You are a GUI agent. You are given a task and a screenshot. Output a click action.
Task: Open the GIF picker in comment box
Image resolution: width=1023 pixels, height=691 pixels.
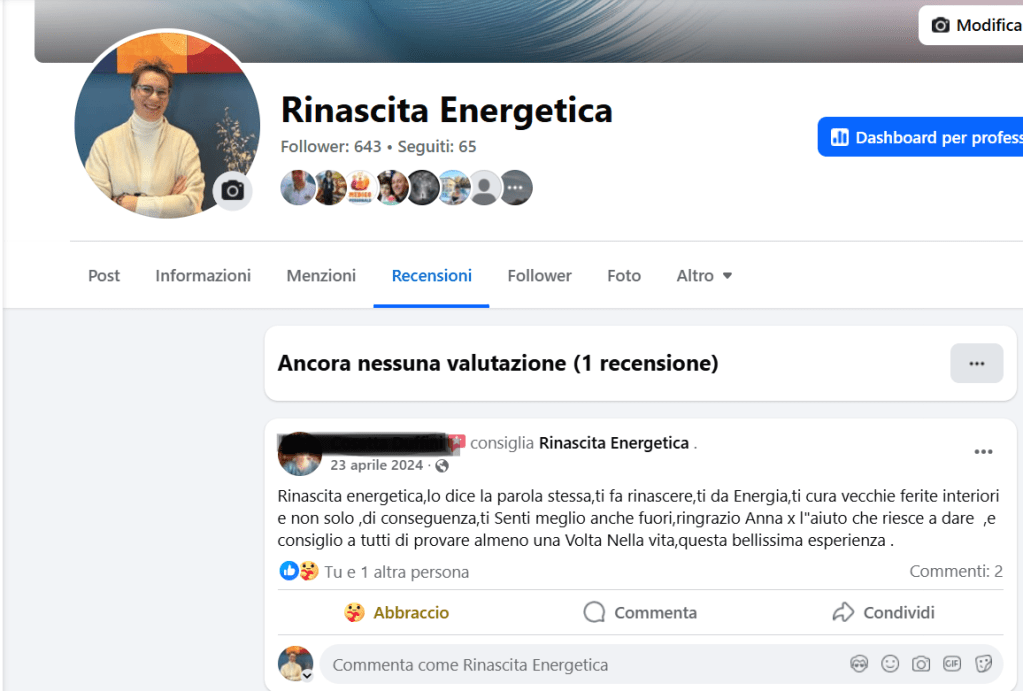tap(952, 664)
